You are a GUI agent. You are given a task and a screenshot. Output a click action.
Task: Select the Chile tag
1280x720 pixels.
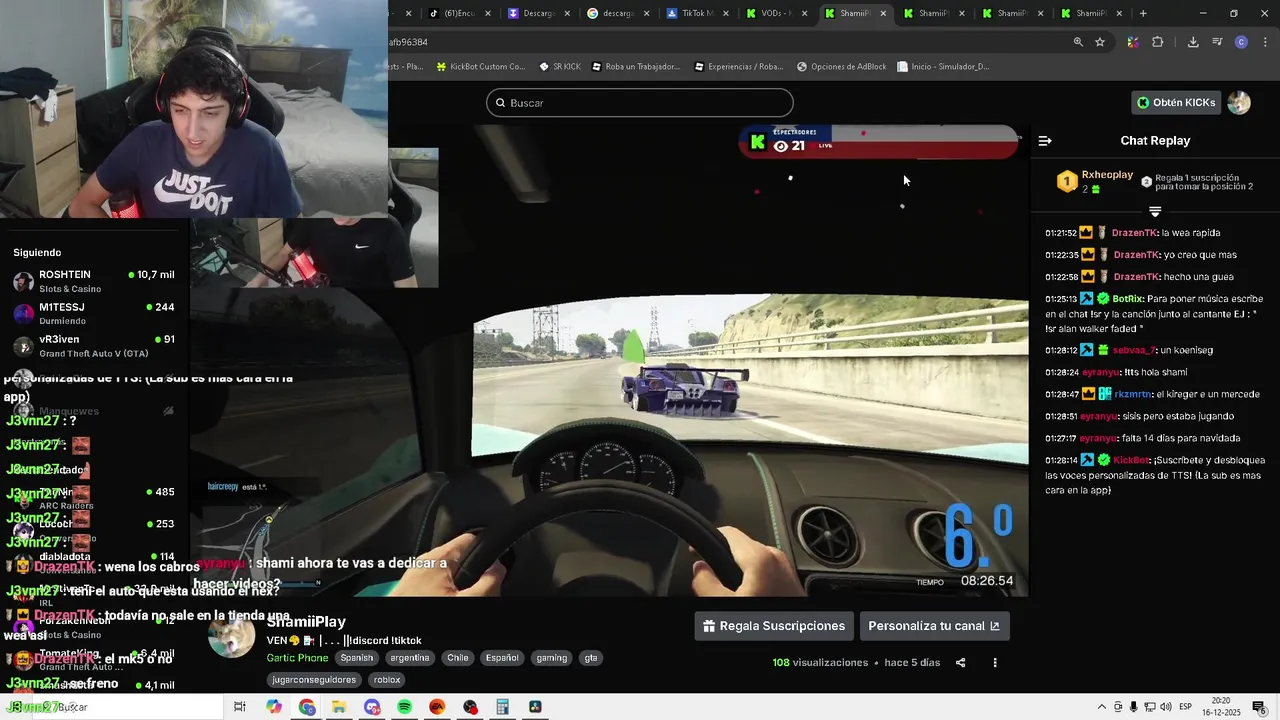458,658
